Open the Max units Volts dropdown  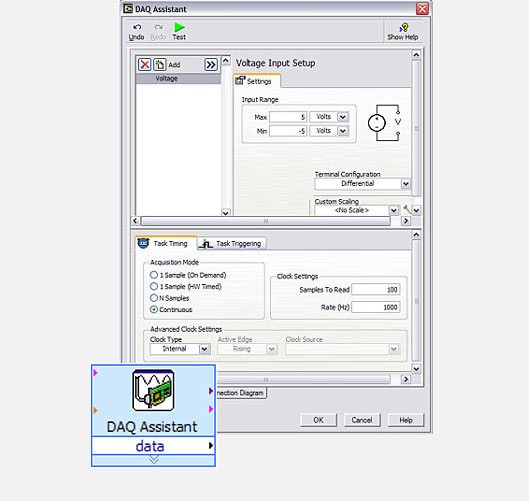pos(343,117)
